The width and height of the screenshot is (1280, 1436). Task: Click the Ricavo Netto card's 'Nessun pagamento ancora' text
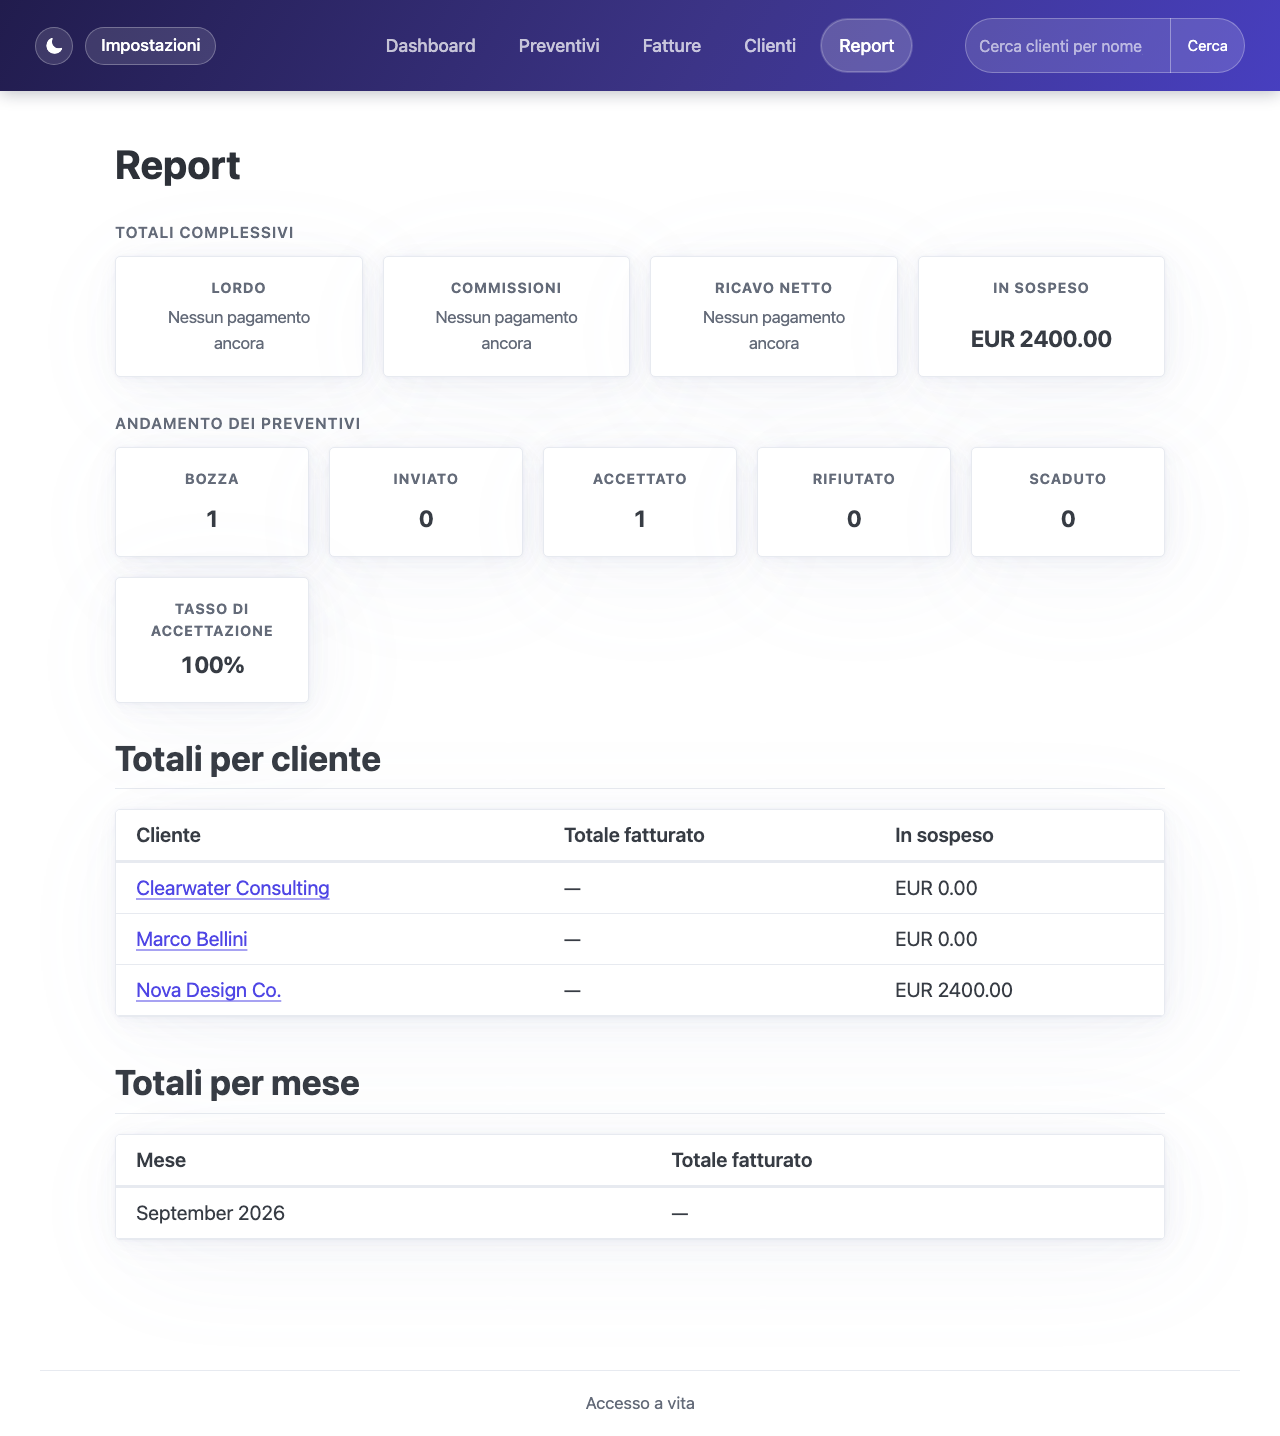click(774, 330)
